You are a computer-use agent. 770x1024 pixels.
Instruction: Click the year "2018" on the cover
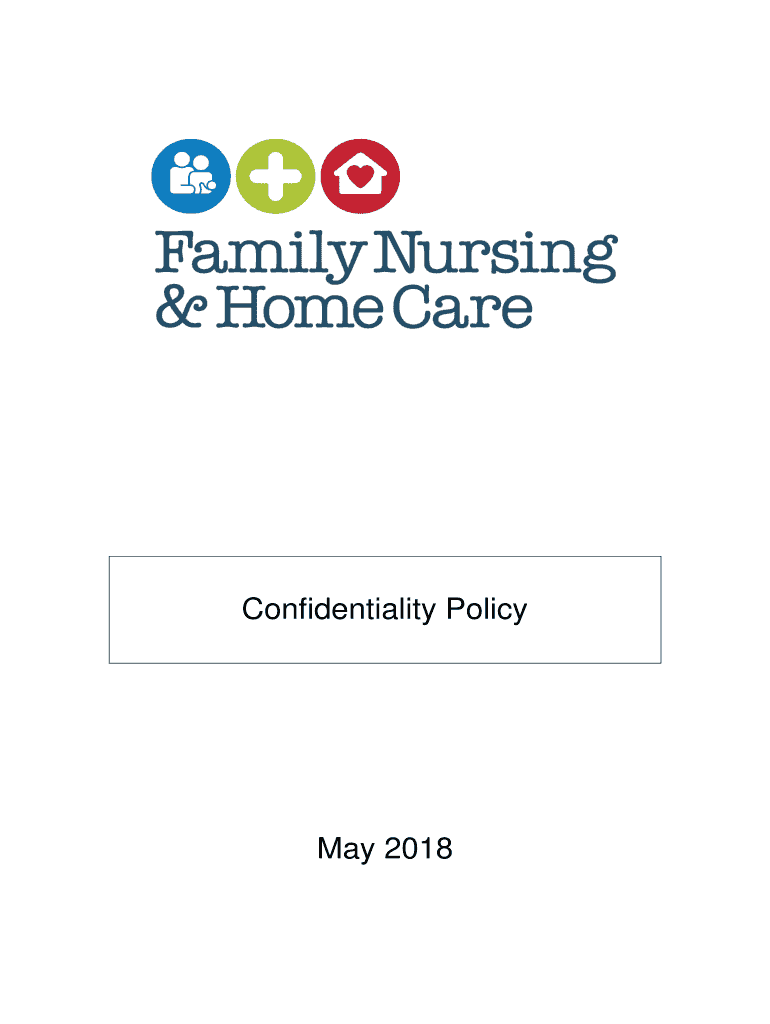click(418, 849)
